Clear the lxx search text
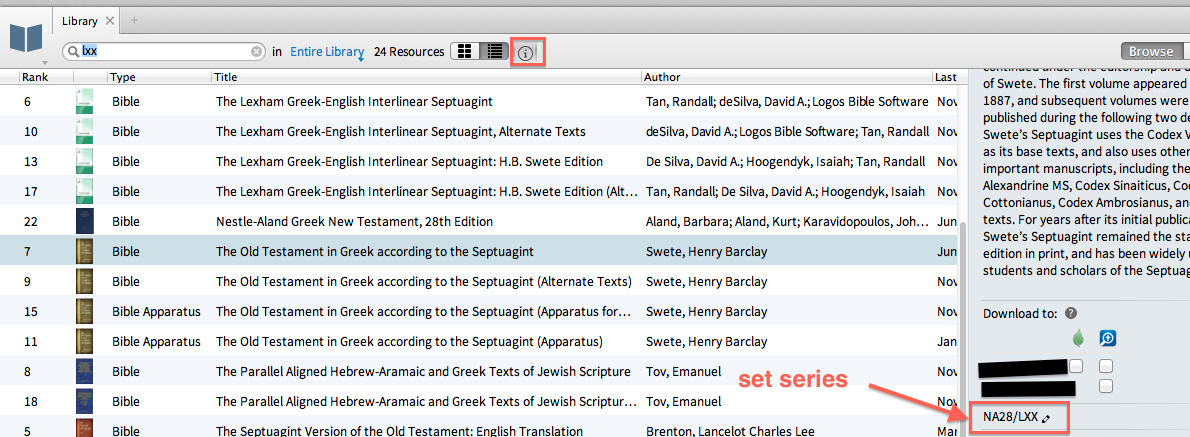The image size is (1190, 437). [257, 52]
